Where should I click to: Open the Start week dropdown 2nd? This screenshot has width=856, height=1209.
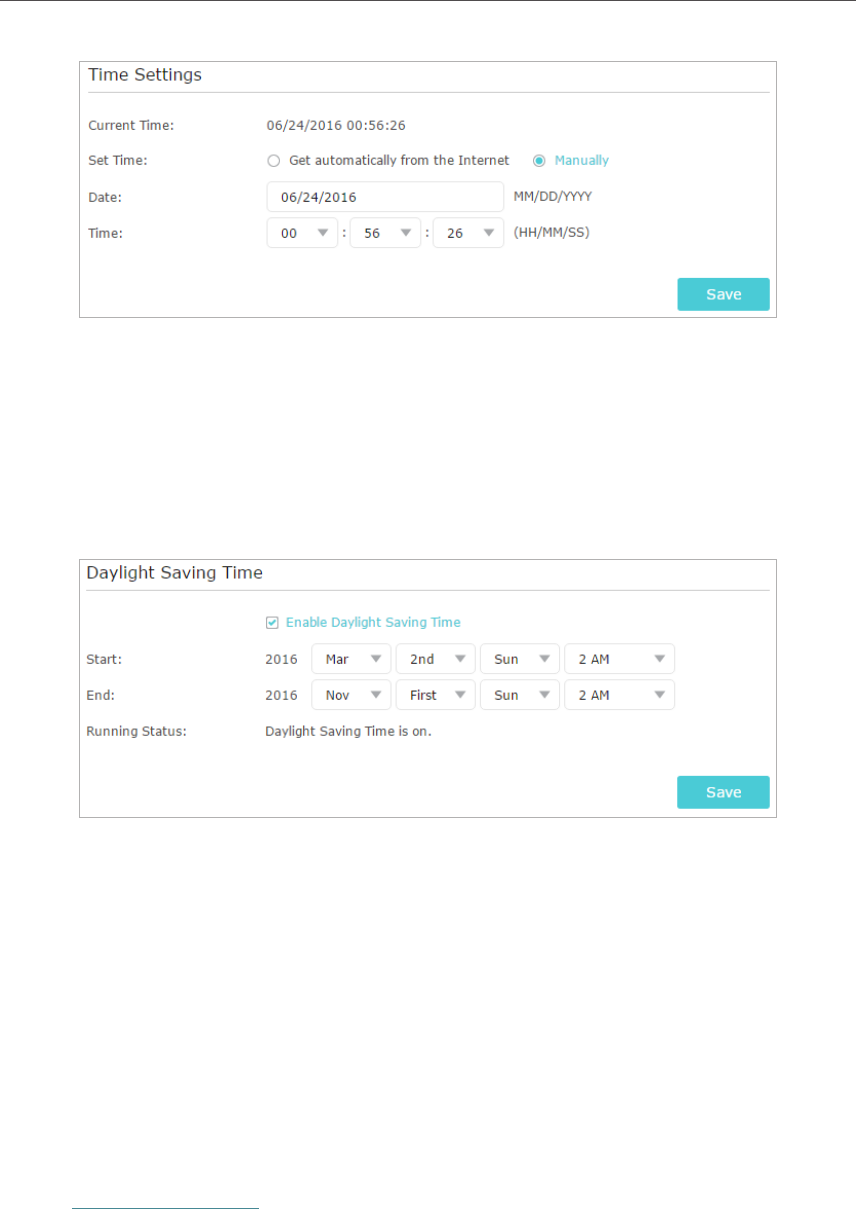point(435,659)
